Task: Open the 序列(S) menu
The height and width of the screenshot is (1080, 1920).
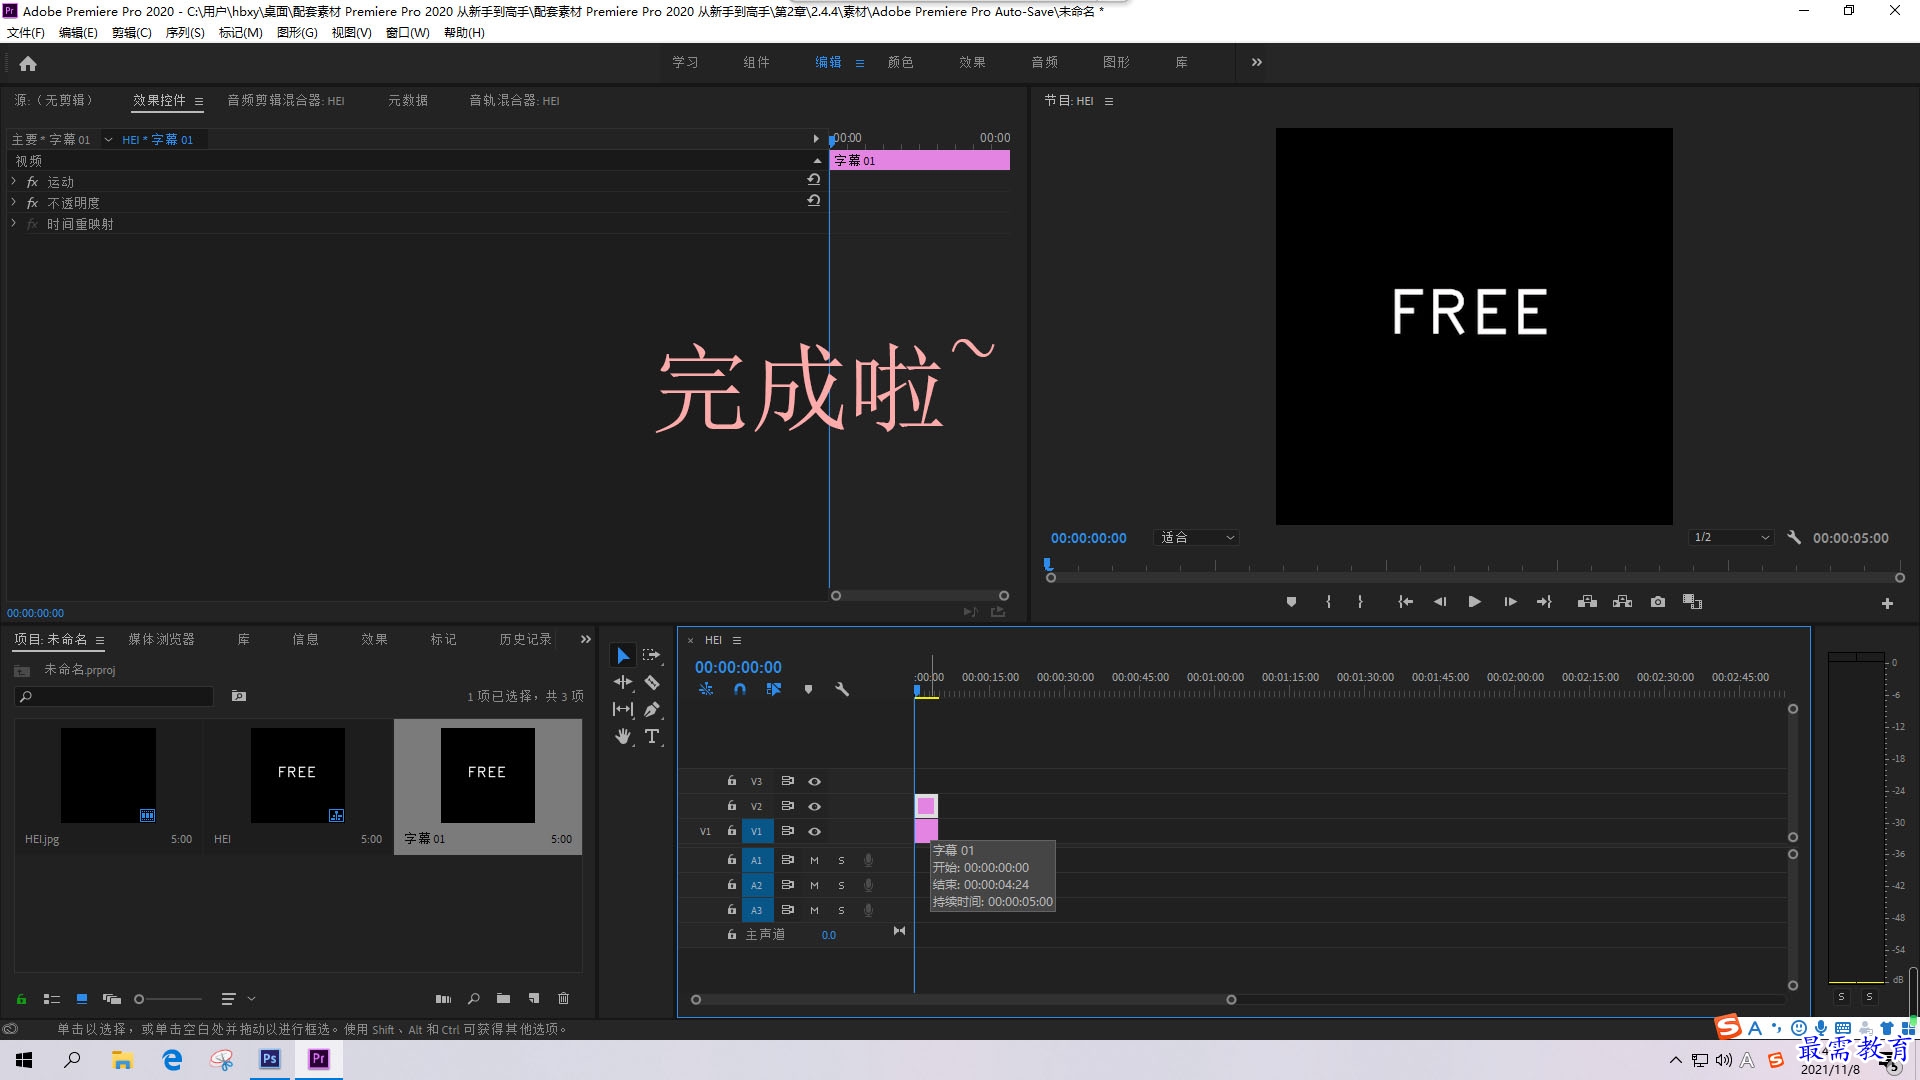Action: tap(185, 33)
